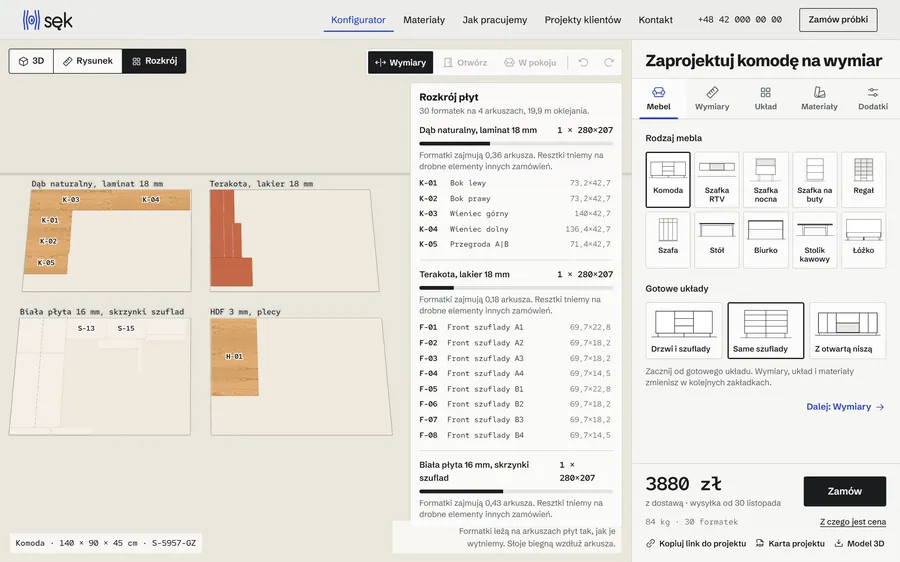
Task: Open Jak pracujemy page
Action: click(495, 20)
